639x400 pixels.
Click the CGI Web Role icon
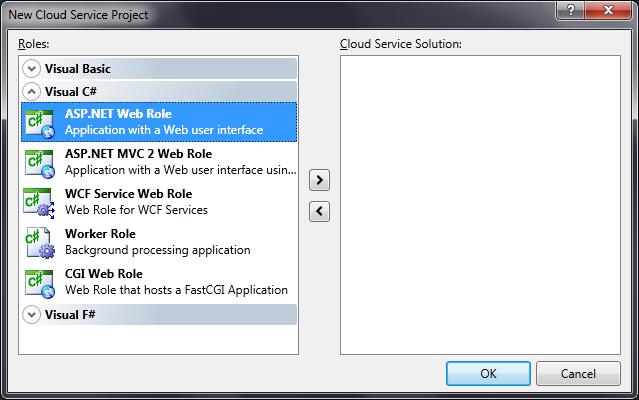coord(39,282)
